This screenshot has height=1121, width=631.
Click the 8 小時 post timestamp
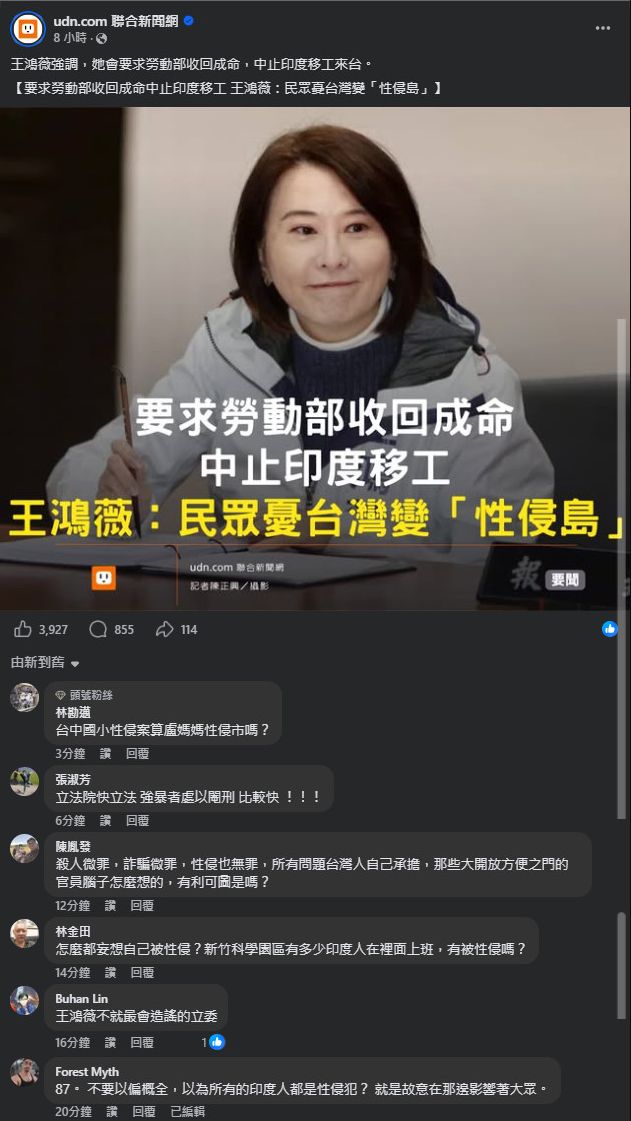pos(72,38)
